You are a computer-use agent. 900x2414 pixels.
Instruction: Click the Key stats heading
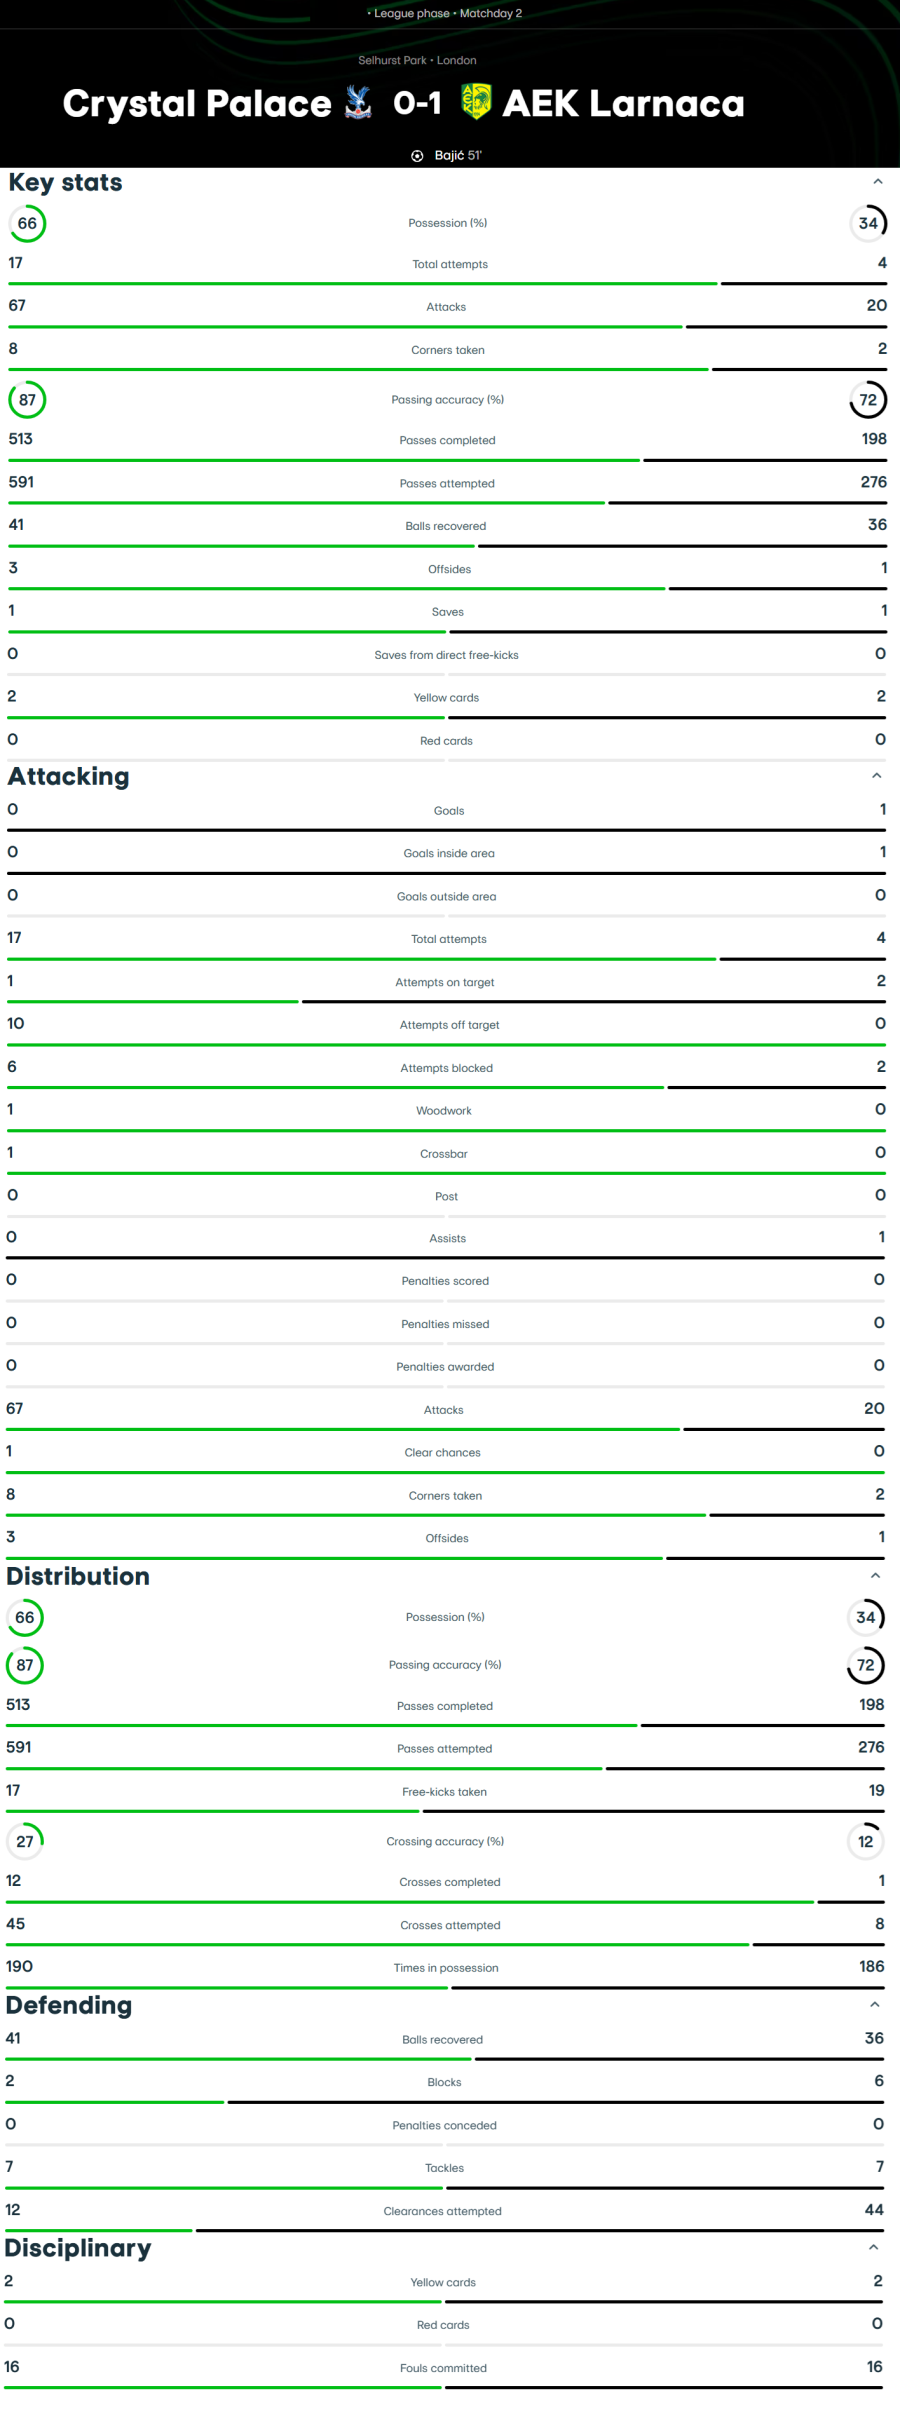pos(66,182)
